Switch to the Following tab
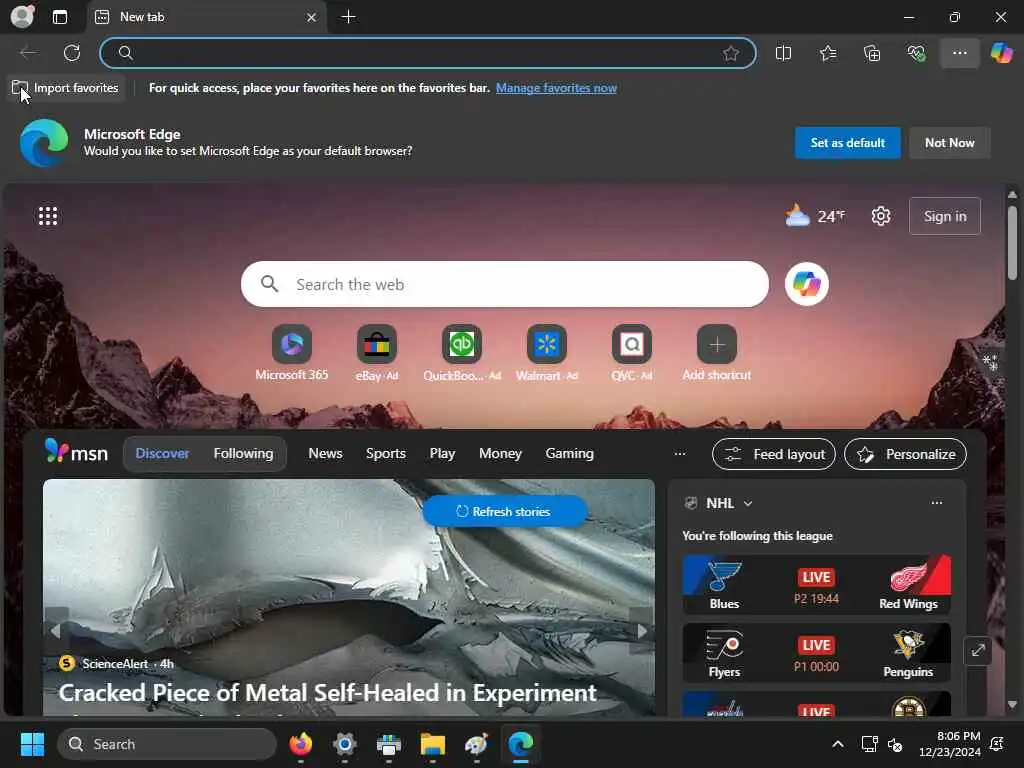The height and width of the screenshot is (768, 1024). click(x=243, y=453)
